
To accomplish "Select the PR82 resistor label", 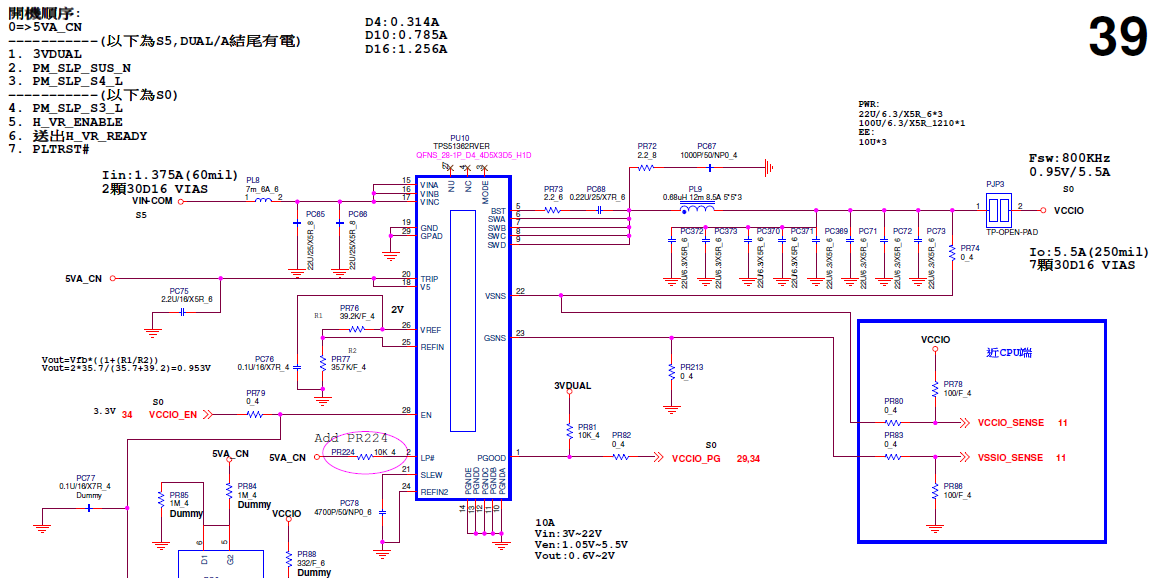I will (x=621, y=435).
